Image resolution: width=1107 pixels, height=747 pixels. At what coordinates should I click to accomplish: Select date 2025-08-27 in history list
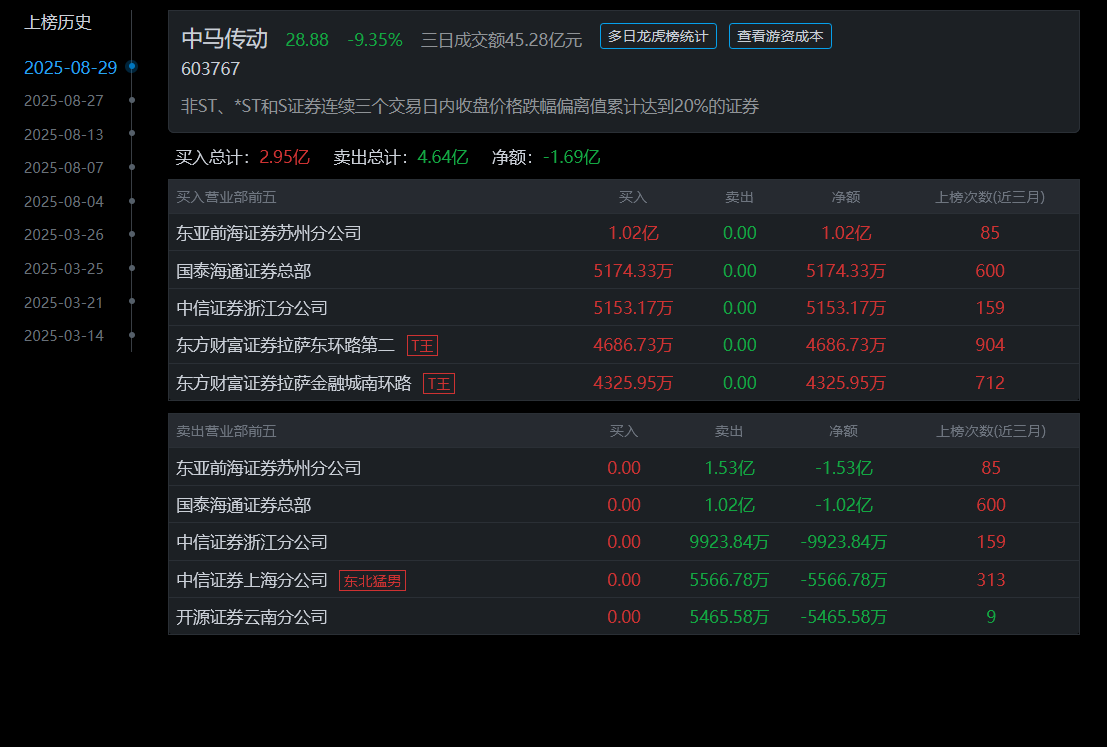[x=64, y=101]
